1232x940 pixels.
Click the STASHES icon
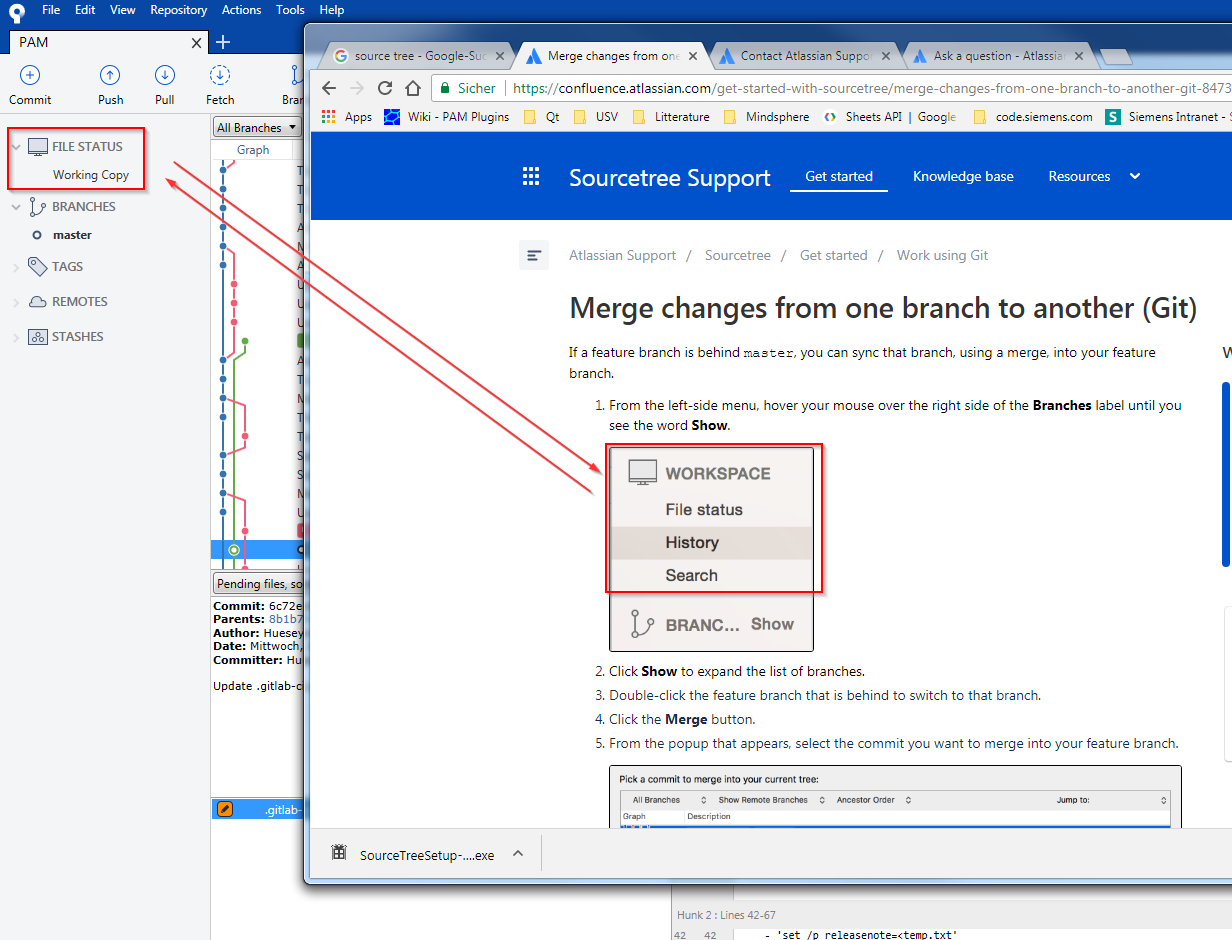coord(37,337)
